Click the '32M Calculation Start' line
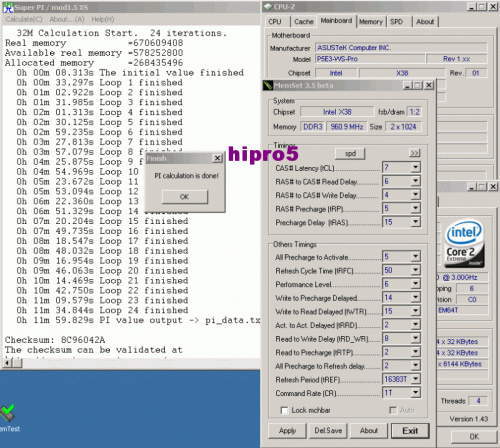The width and height of the screenshot is (500, 448). click(x=122, y=33)
